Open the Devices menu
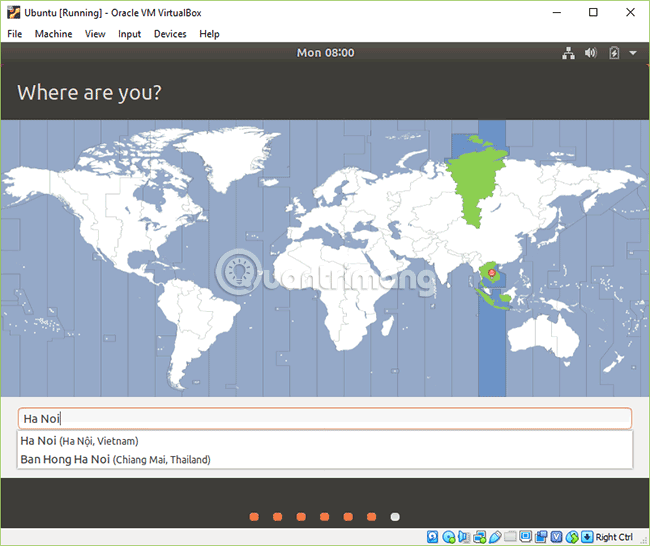This screenshot has height=546, width=650. [x=170, y=34]
